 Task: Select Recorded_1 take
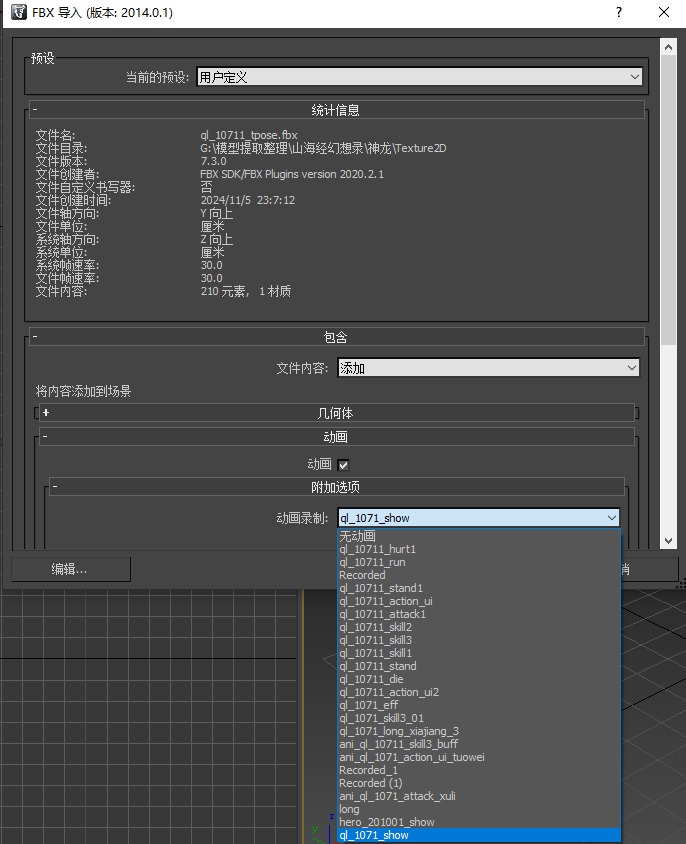[x=479, y=770]
